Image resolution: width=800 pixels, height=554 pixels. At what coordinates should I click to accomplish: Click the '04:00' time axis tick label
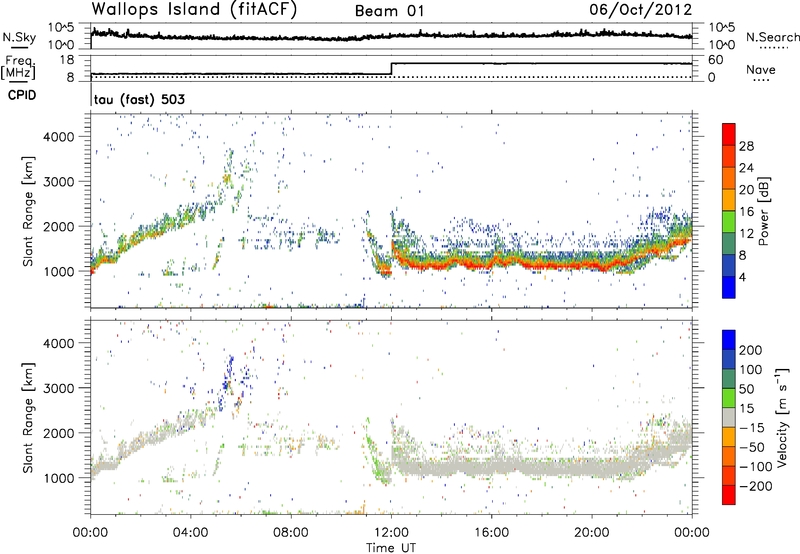pos(190,533)
